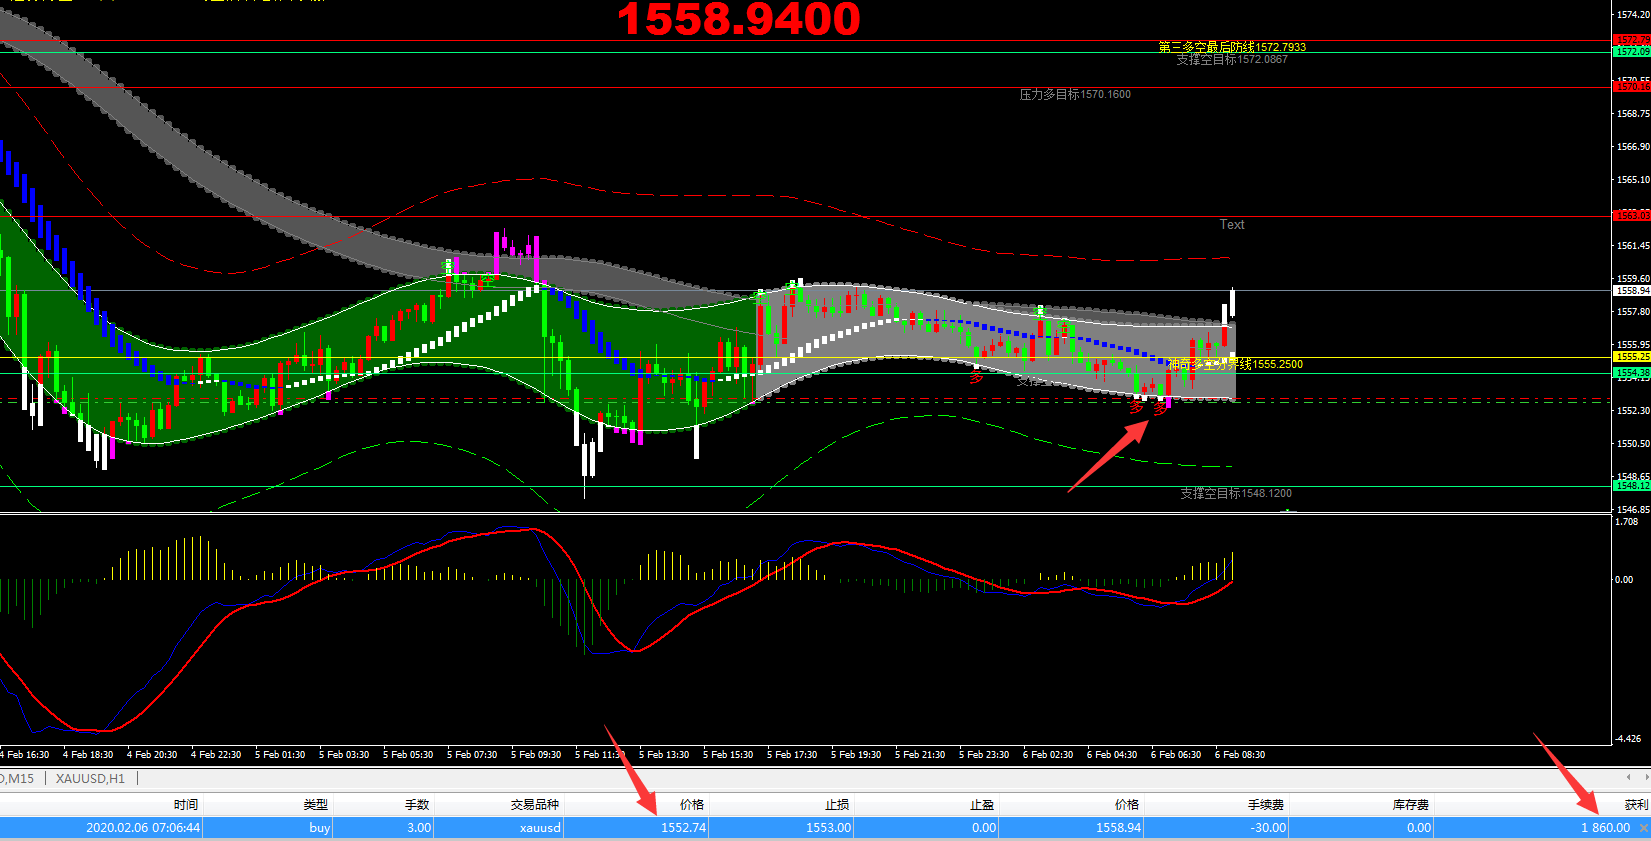The height and width of the screenshot is (841, 1651).
Task: Click the 手续费 column header
Action: point(1265,804)
